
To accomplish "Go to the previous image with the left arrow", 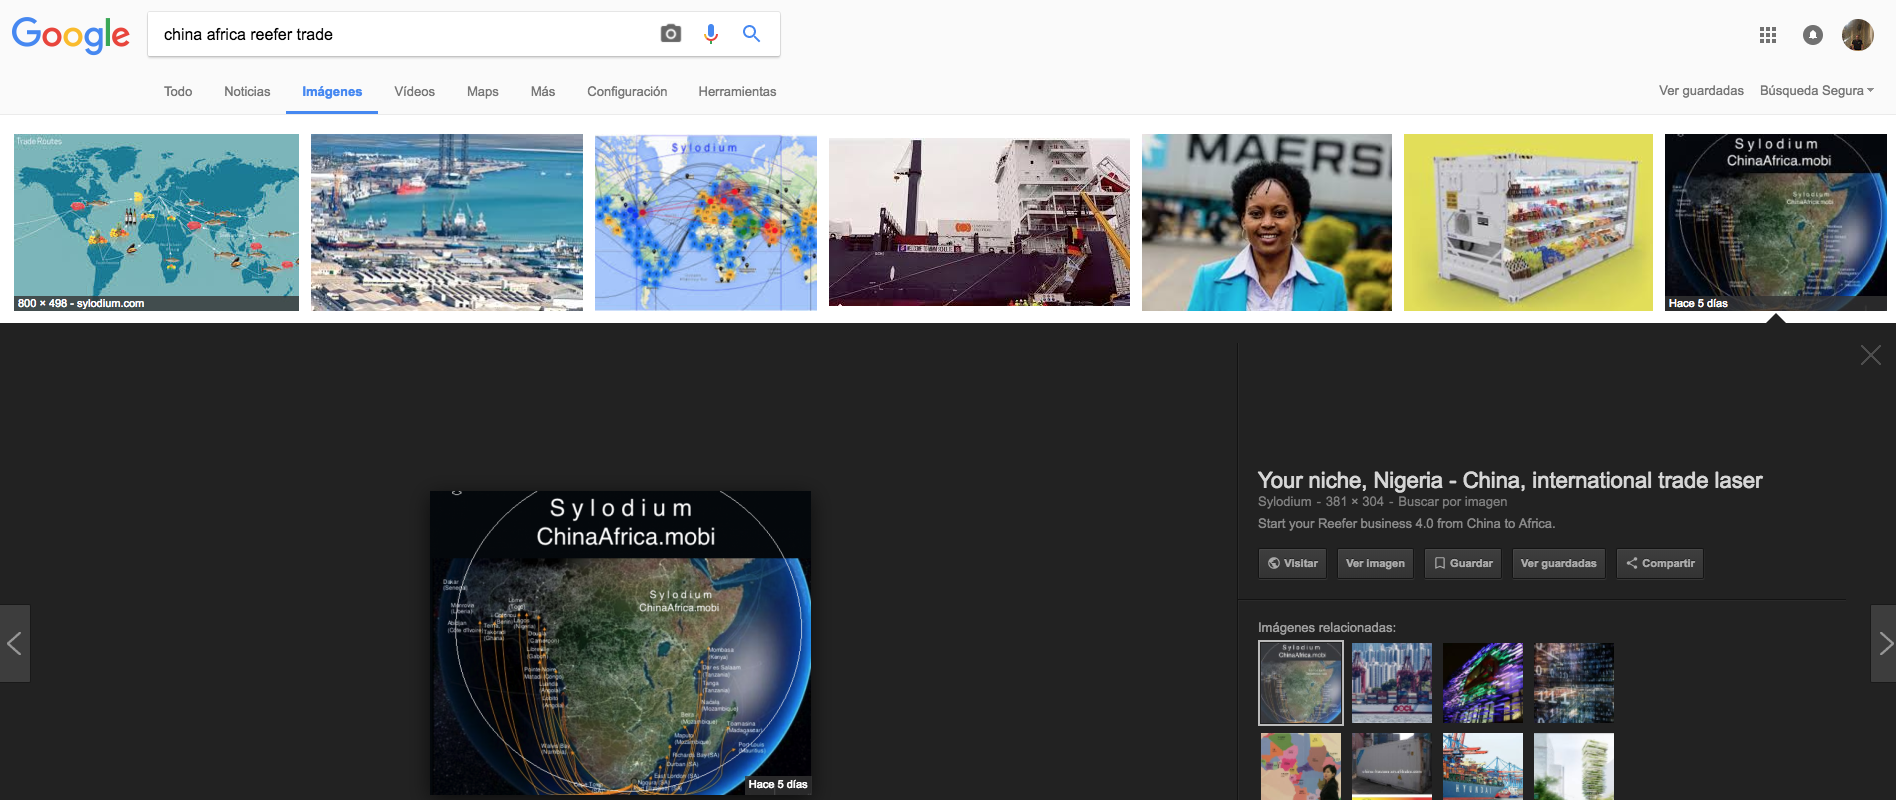I will coord(15,643).
